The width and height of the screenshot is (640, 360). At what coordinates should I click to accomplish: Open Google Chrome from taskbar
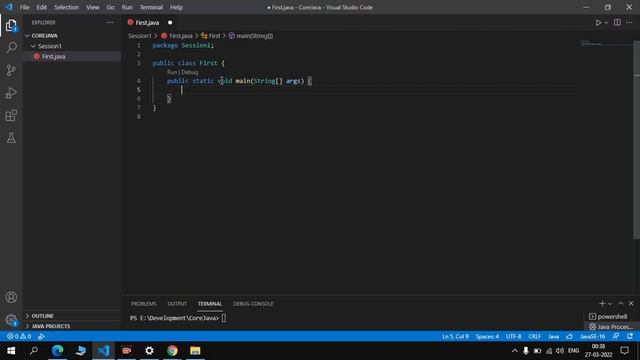pos(172,351)
